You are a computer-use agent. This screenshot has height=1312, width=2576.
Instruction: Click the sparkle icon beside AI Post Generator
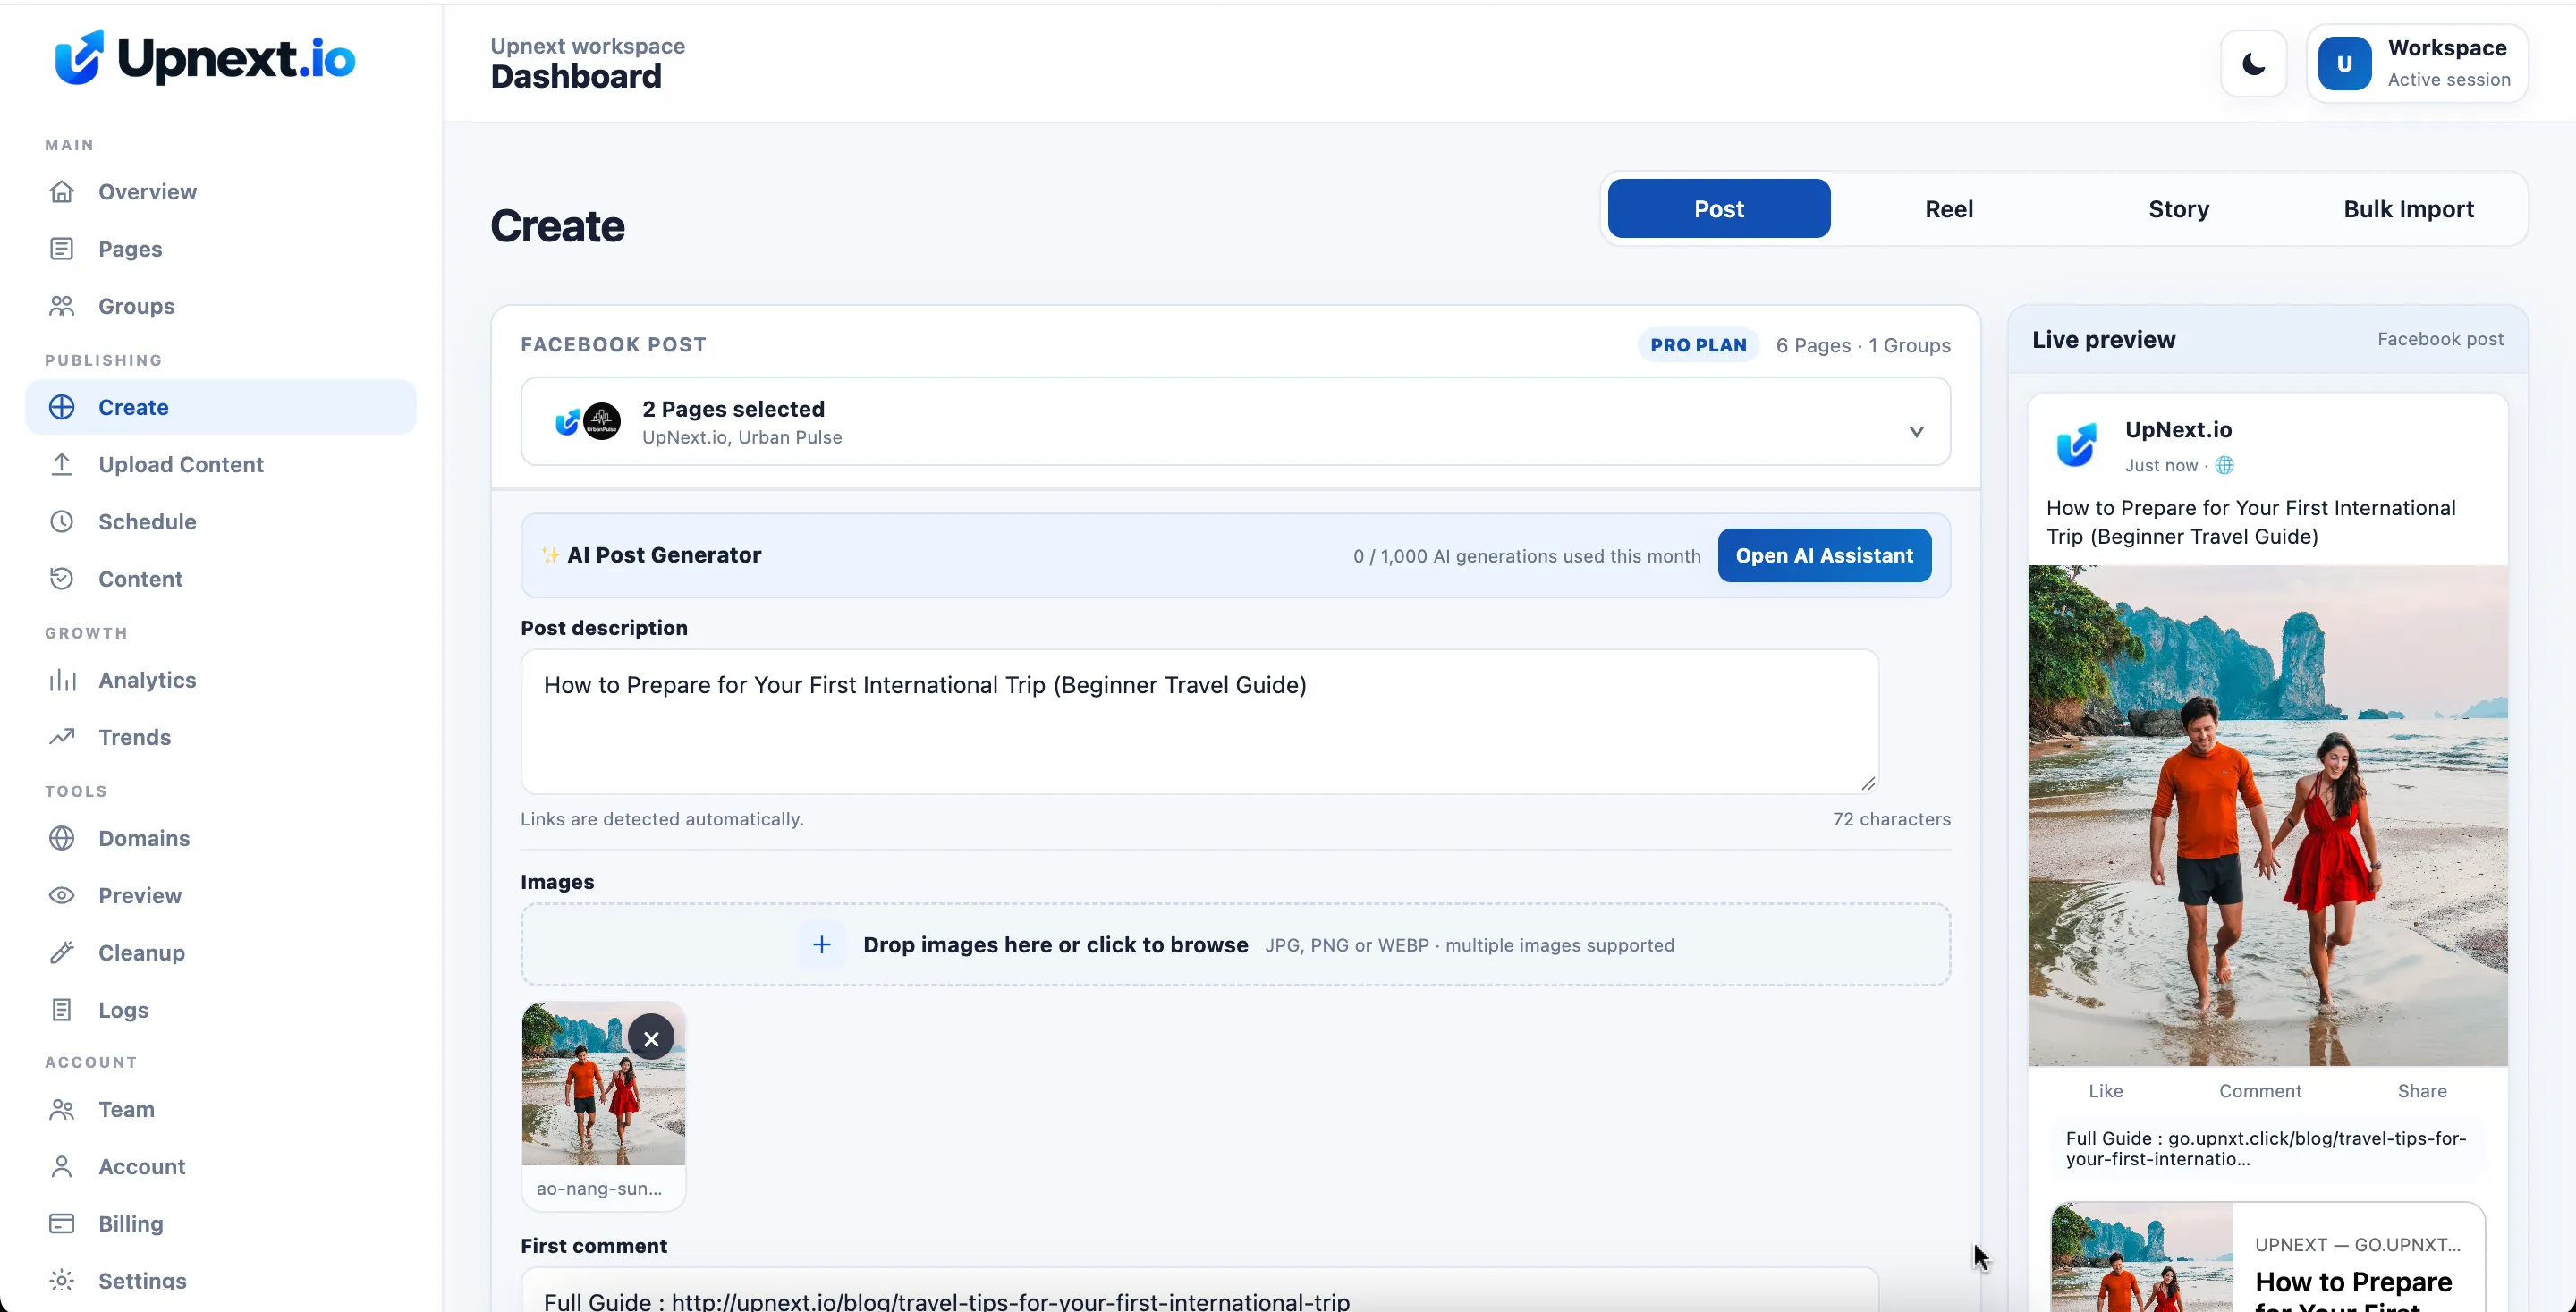point(550,555)
